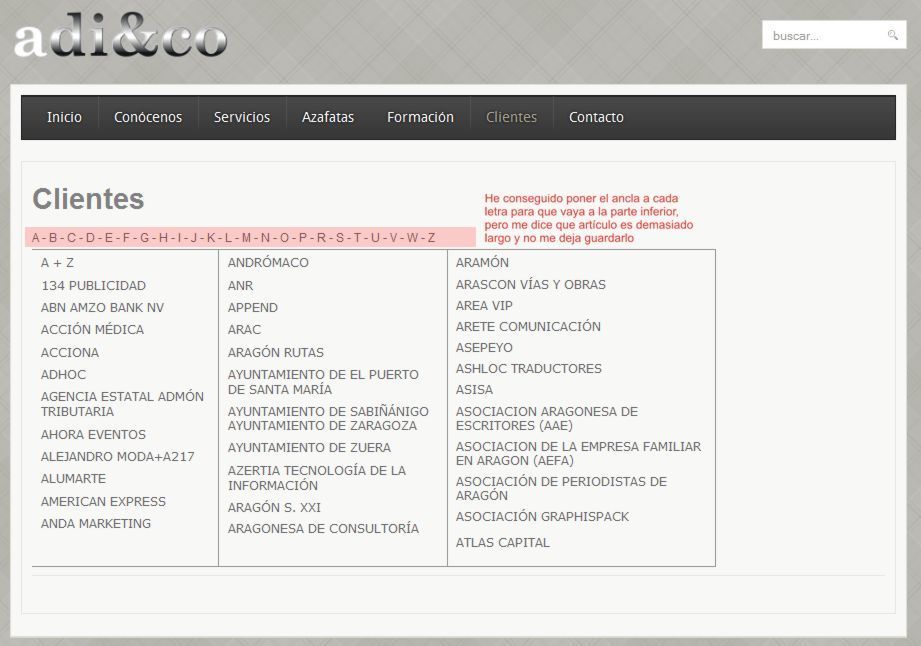Jump to letter A in index
The image size is (921, 646).
click(36, 238)
